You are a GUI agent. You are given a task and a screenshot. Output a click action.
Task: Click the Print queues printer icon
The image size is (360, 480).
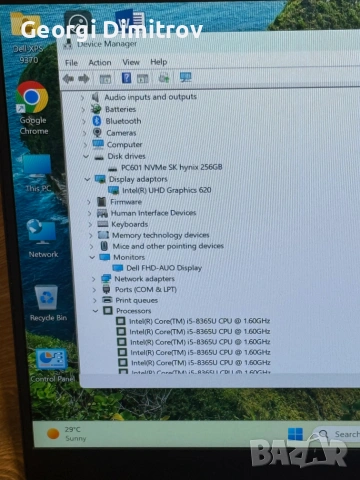tap(107, 300)
